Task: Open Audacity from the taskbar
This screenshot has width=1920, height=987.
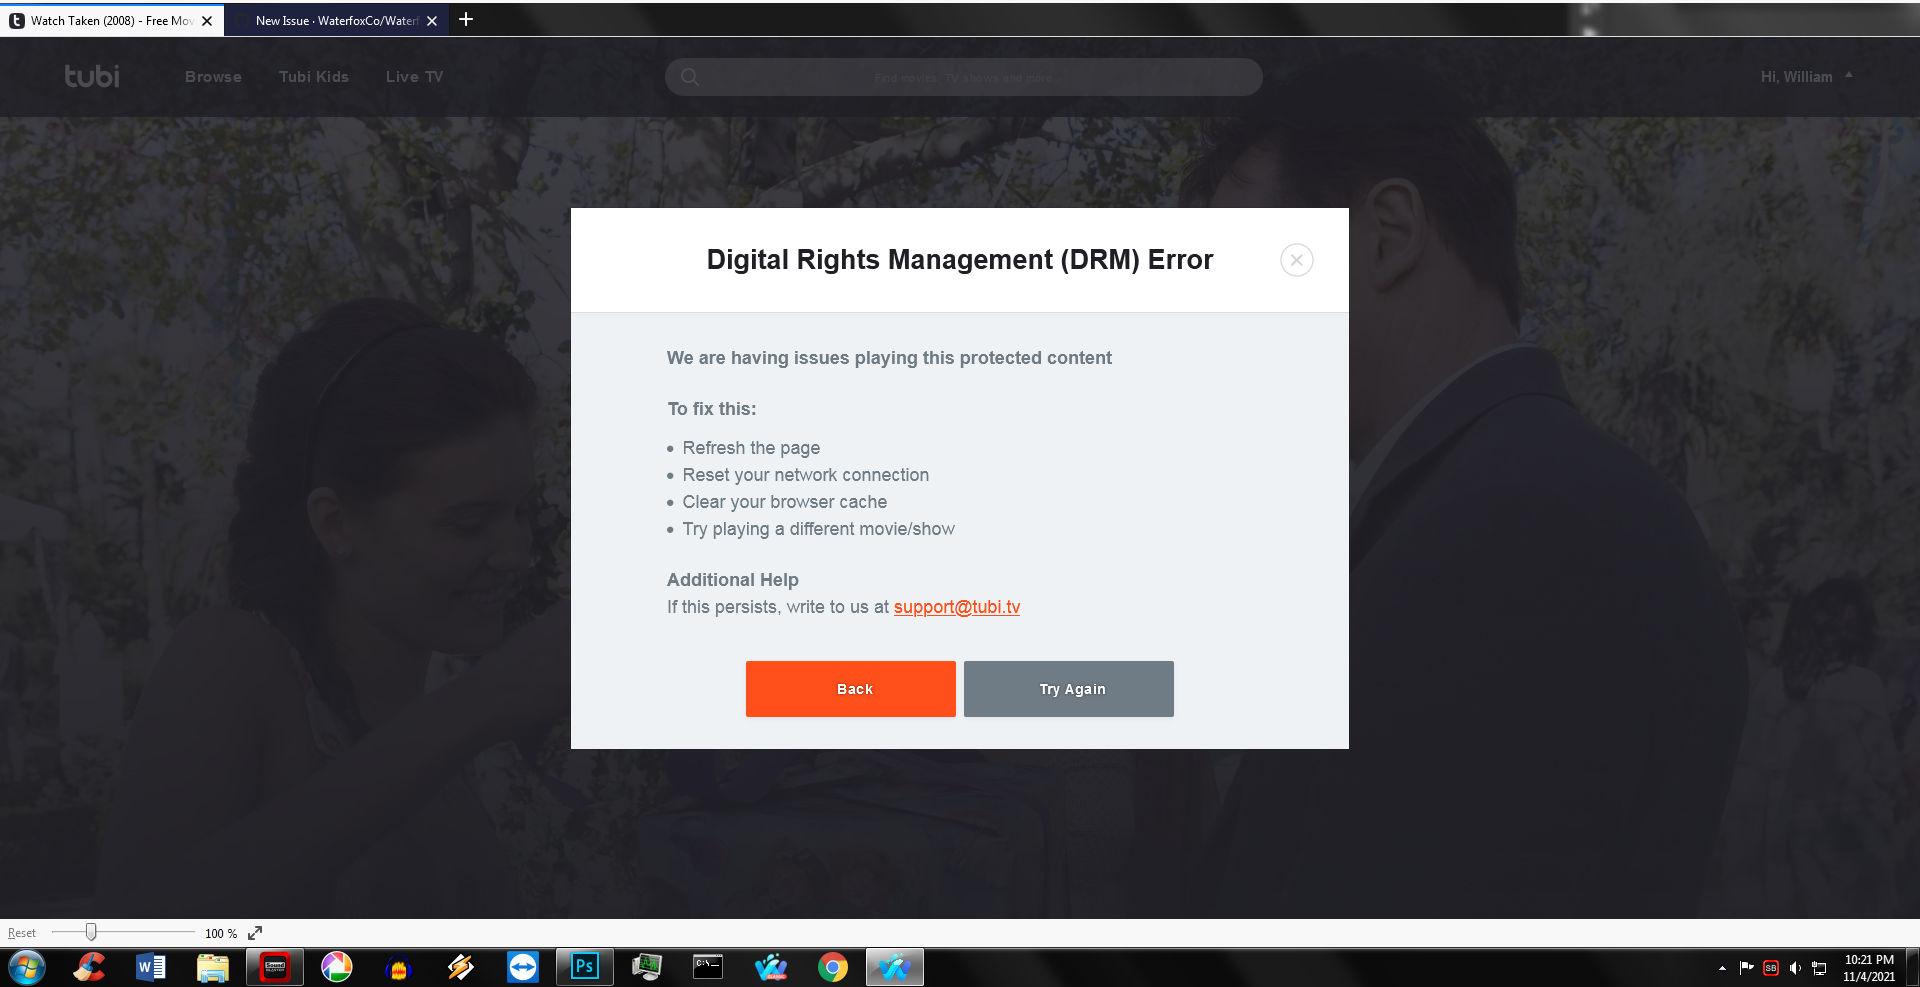Action: 399,966
